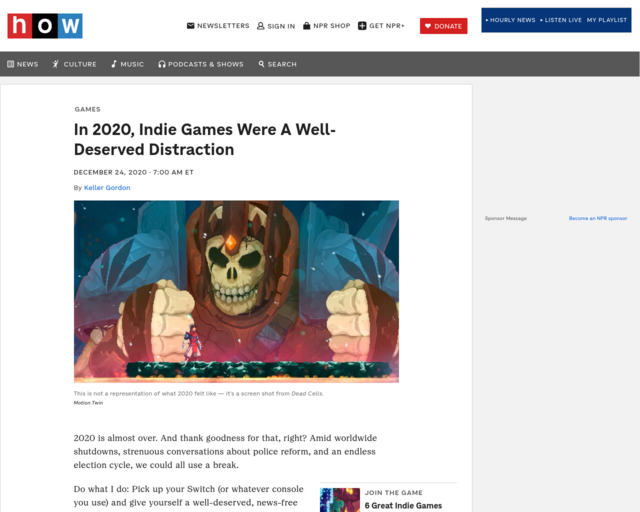Visit the NPR SHOP link
Viewport: 640px width, 512px height.
pos(331,26)
